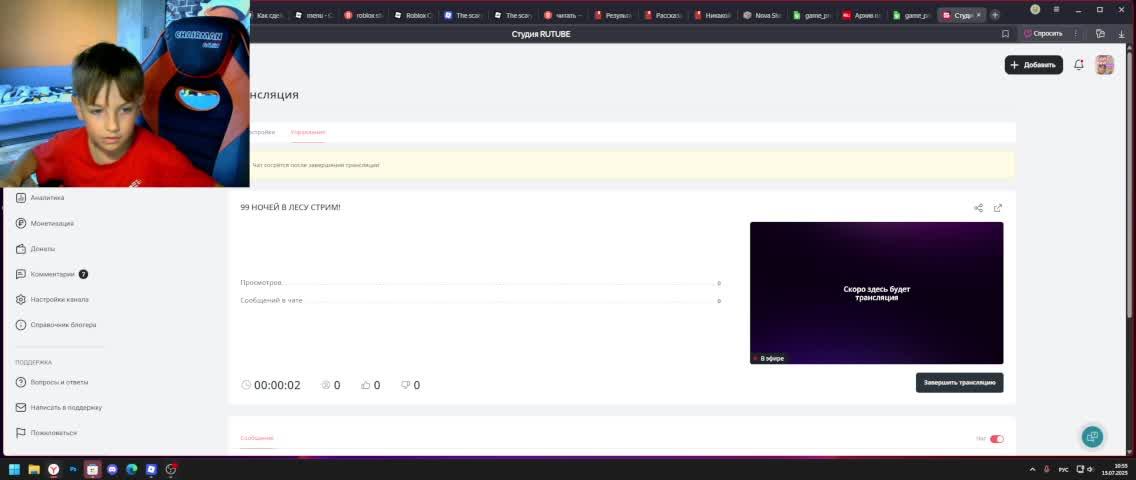Viewport: 1136px width, 480px height.
Task: Click the stream preview player
Action: pos(876,292)
